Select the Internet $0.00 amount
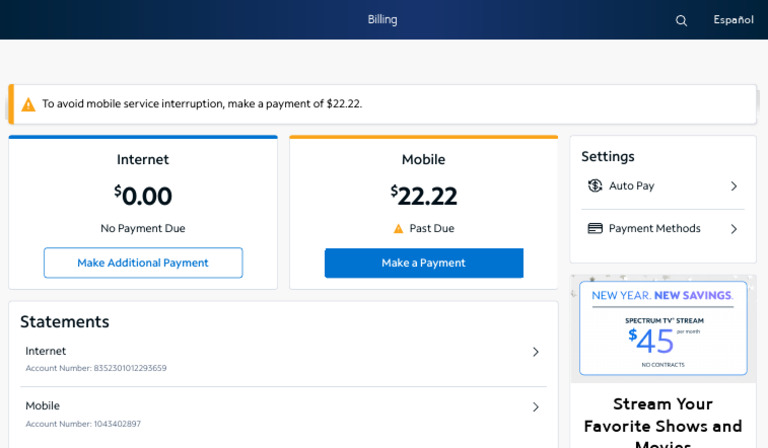 [x=143, y=196]
